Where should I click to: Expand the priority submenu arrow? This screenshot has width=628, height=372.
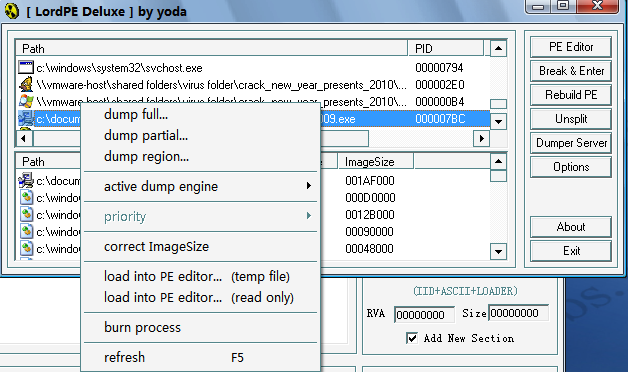308,216
